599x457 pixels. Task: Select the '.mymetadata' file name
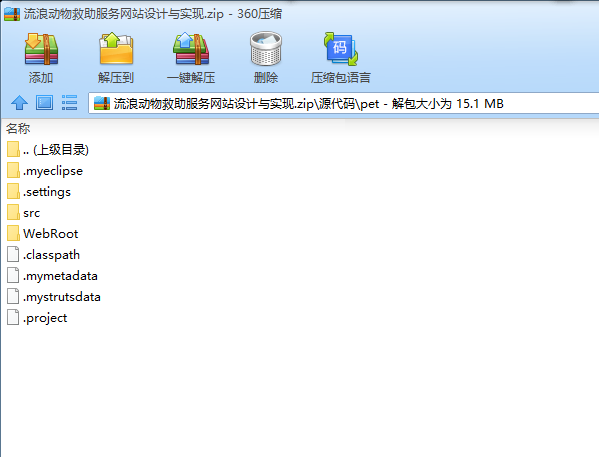coord(60,276)
